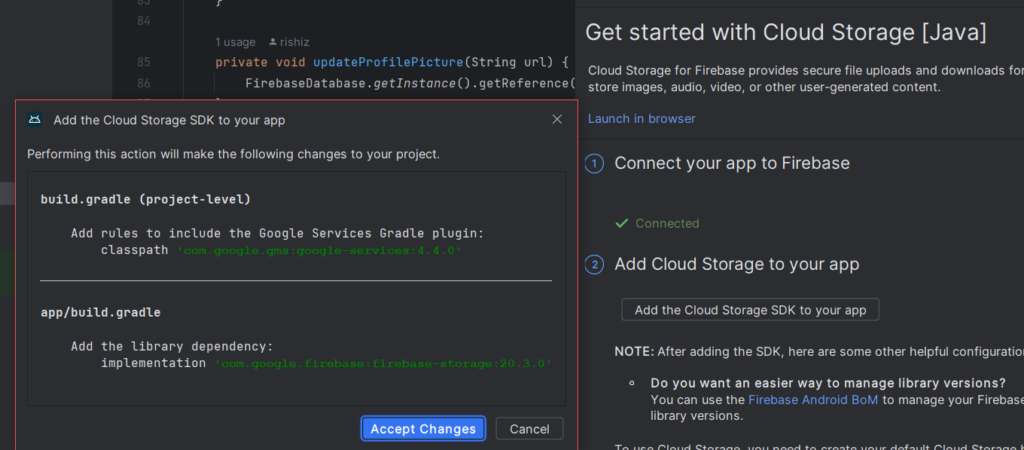The width and height of the screenshot is (1024, 450).
Task: Close the Add Cloud Storage SDK dialog
Action: coord(557,120)
